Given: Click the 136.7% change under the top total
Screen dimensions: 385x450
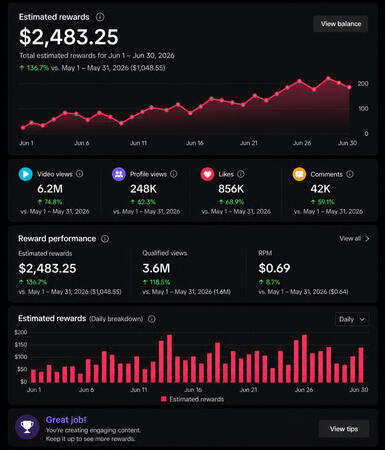Looking at the screenshot, I should (34, 68).
